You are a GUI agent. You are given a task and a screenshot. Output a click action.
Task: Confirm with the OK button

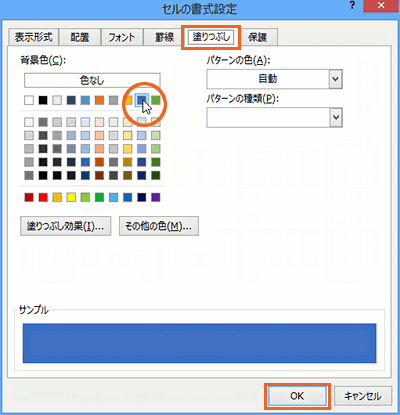pos(297,396)
